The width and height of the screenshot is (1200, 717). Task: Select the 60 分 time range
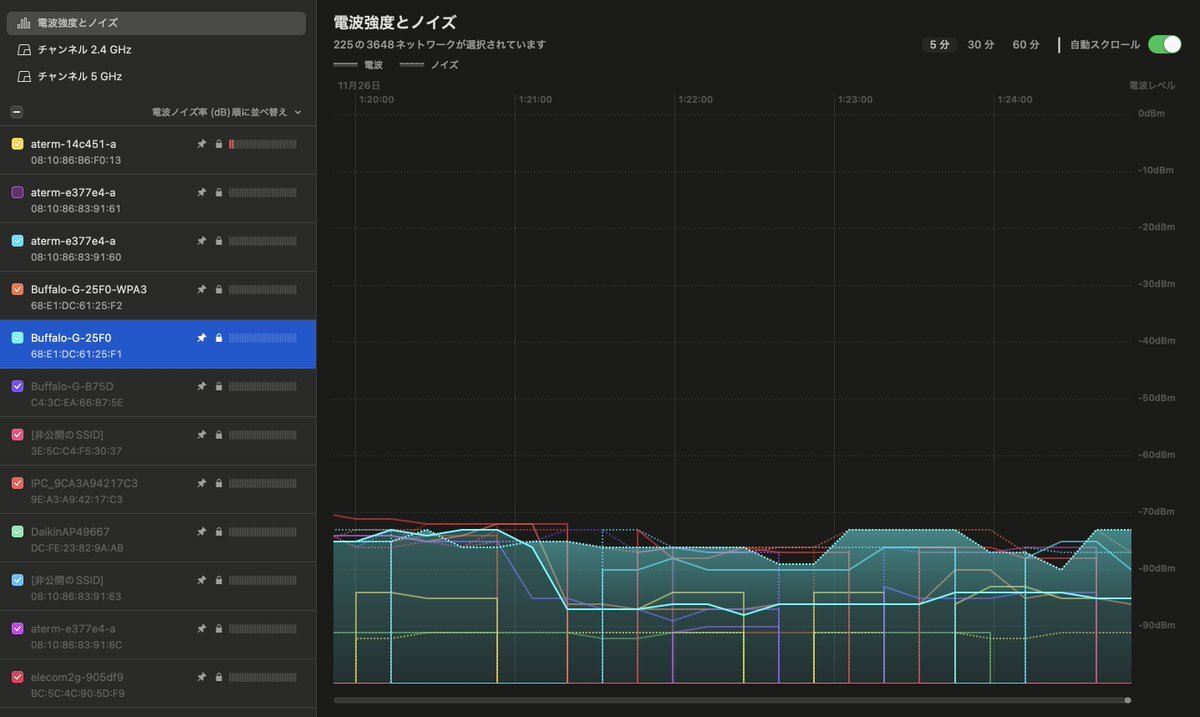tap(1026, 45)
